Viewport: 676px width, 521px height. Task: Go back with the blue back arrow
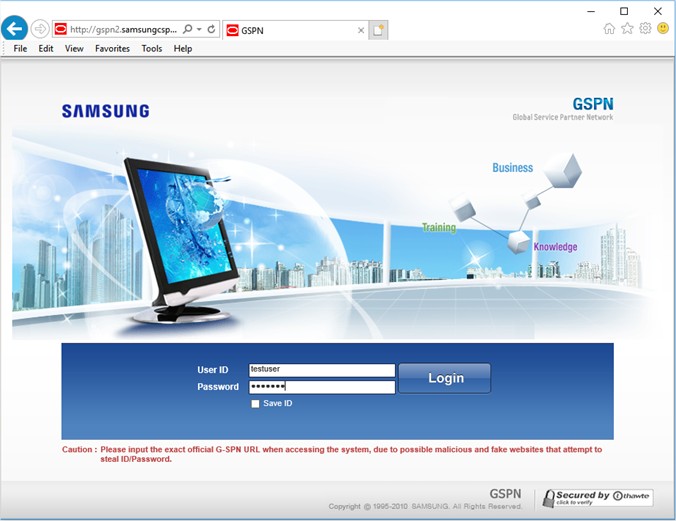[14, 28]
